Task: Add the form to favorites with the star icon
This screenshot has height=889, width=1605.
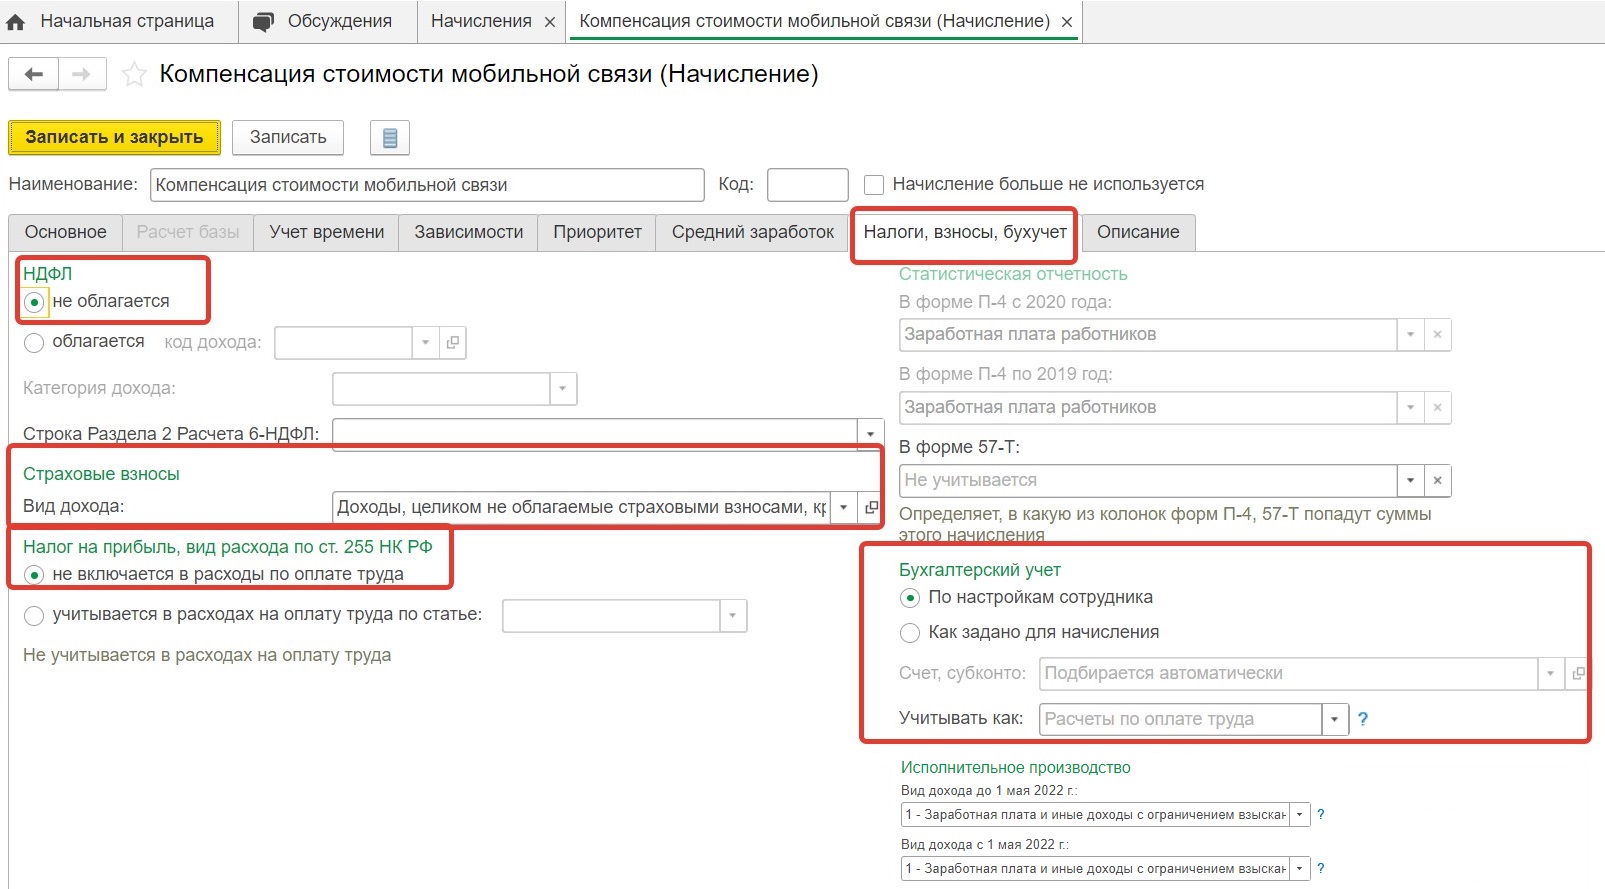Action: 134,74
